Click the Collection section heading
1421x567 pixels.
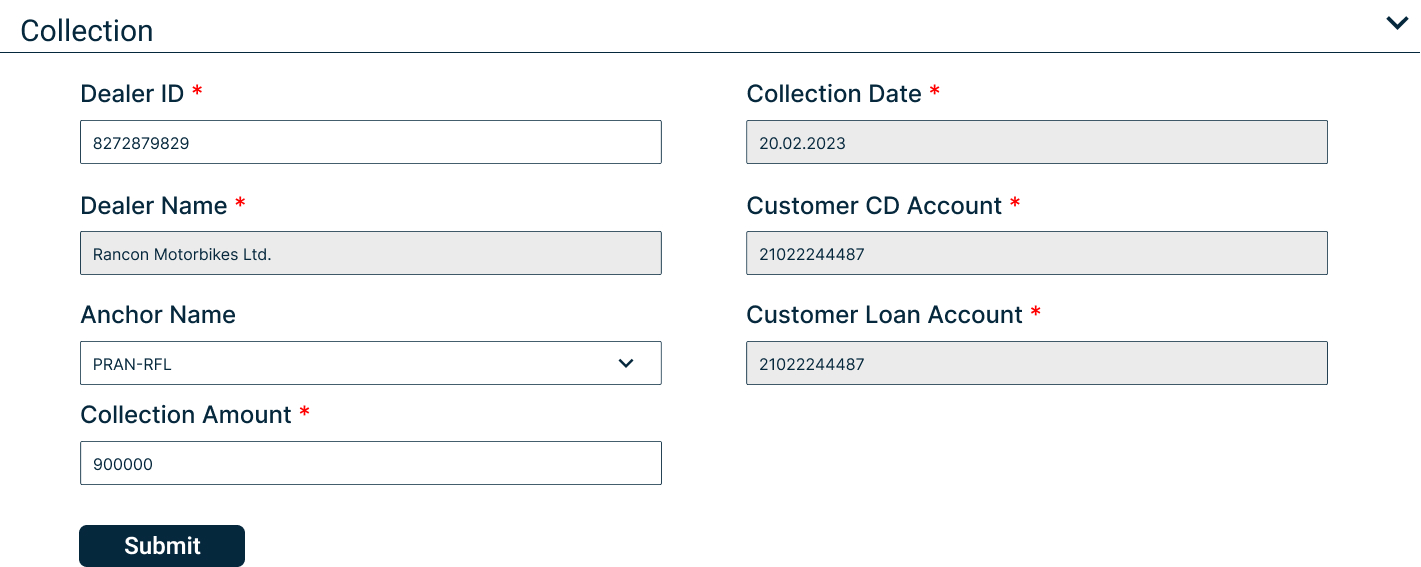point(87,30)
